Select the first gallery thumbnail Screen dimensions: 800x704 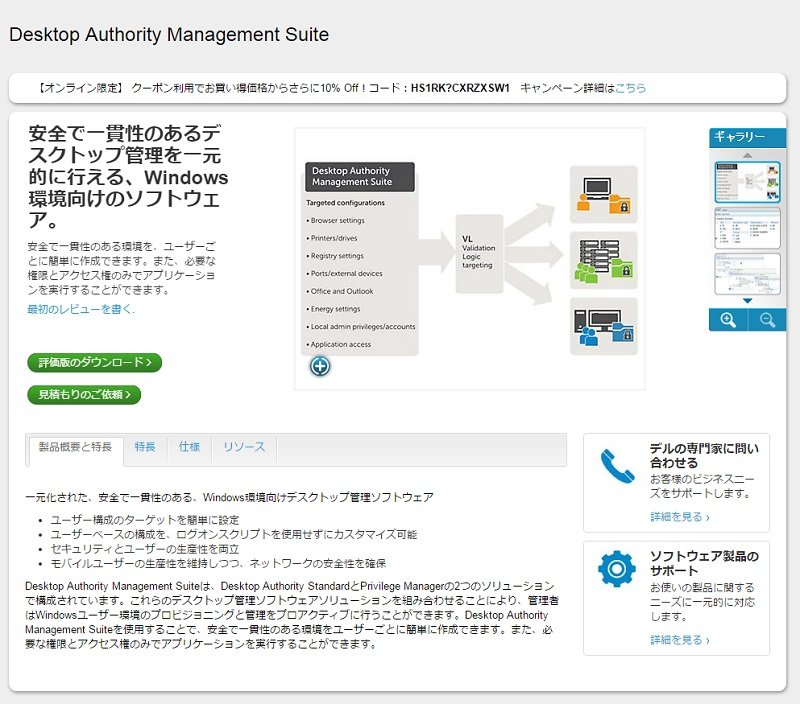tap(747, 182)
